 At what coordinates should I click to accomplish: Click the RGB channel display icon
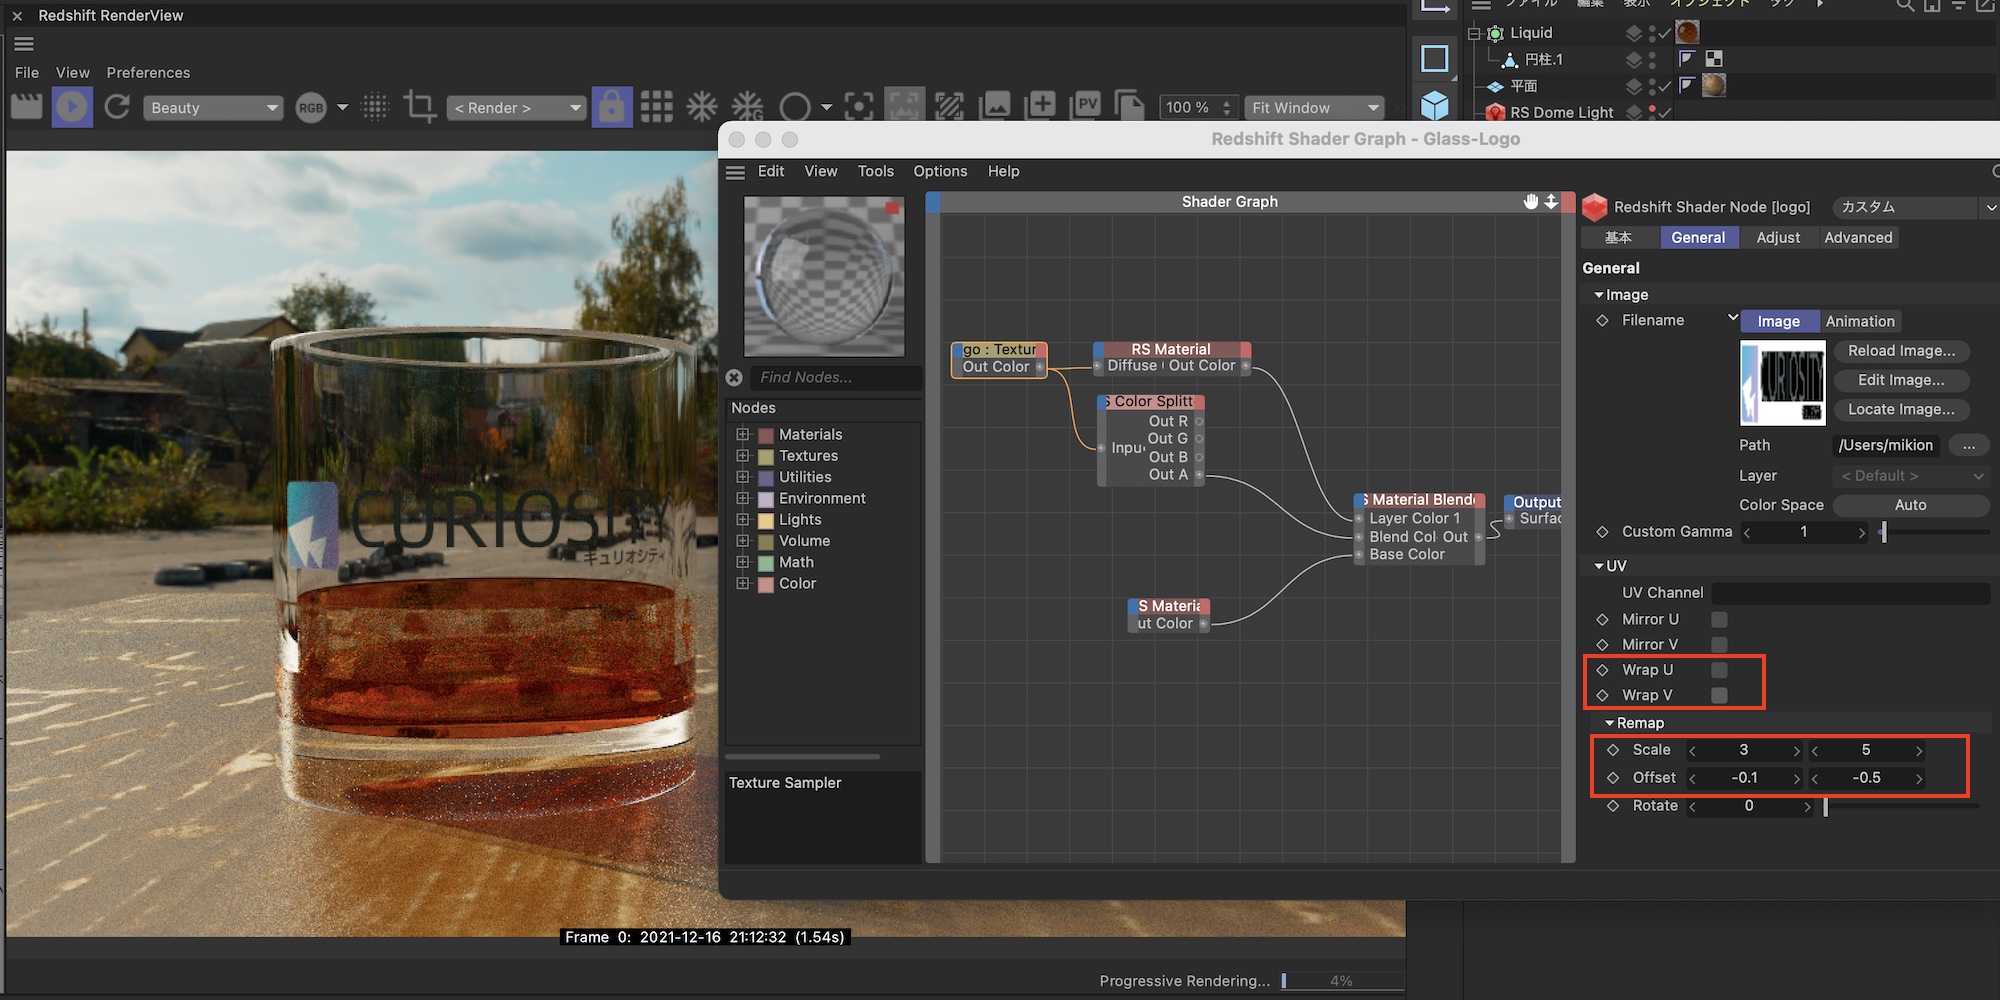pos(311,108)
